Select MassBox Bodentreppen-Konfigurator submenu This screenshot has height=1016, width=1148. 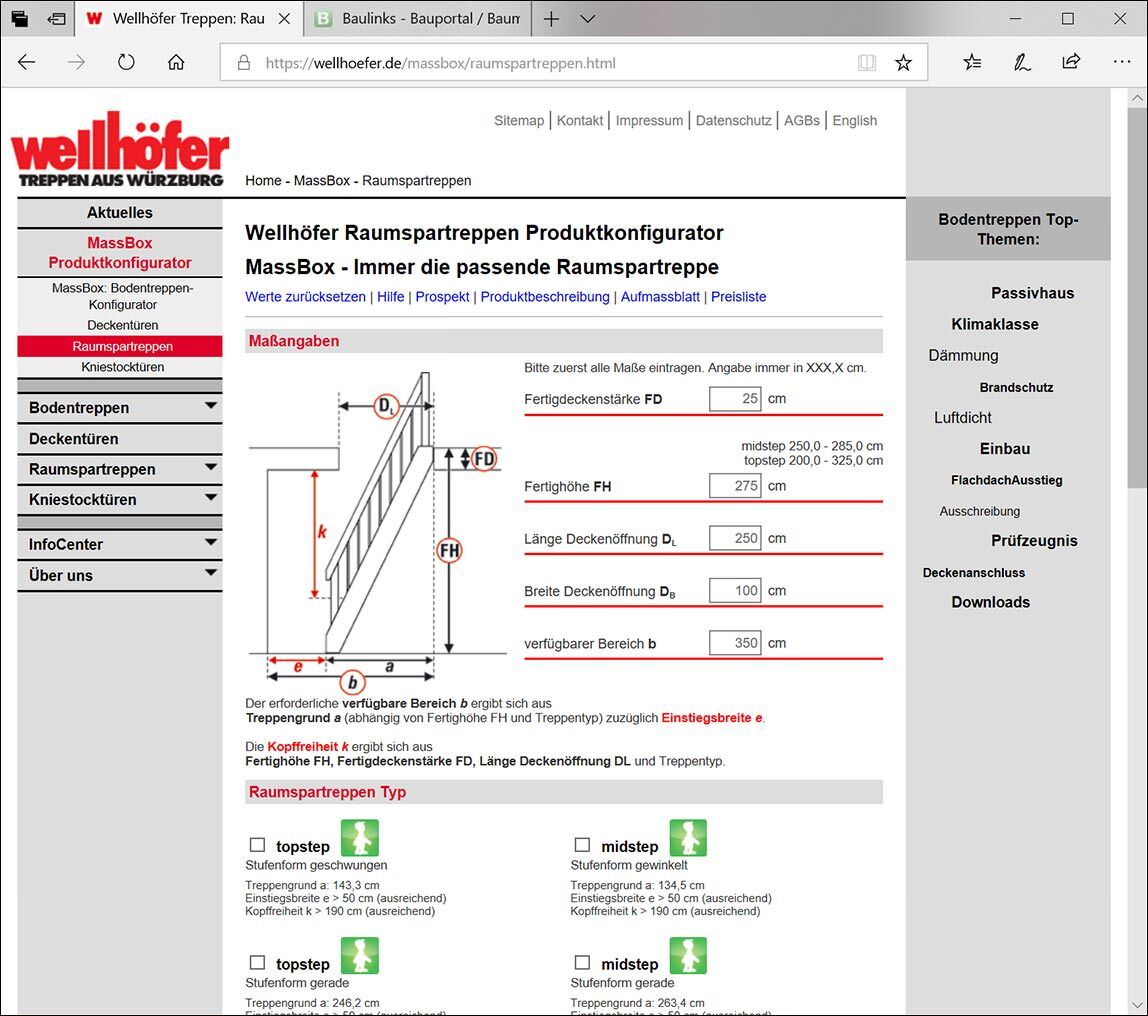pyautogui.click(x=122, y=296)
